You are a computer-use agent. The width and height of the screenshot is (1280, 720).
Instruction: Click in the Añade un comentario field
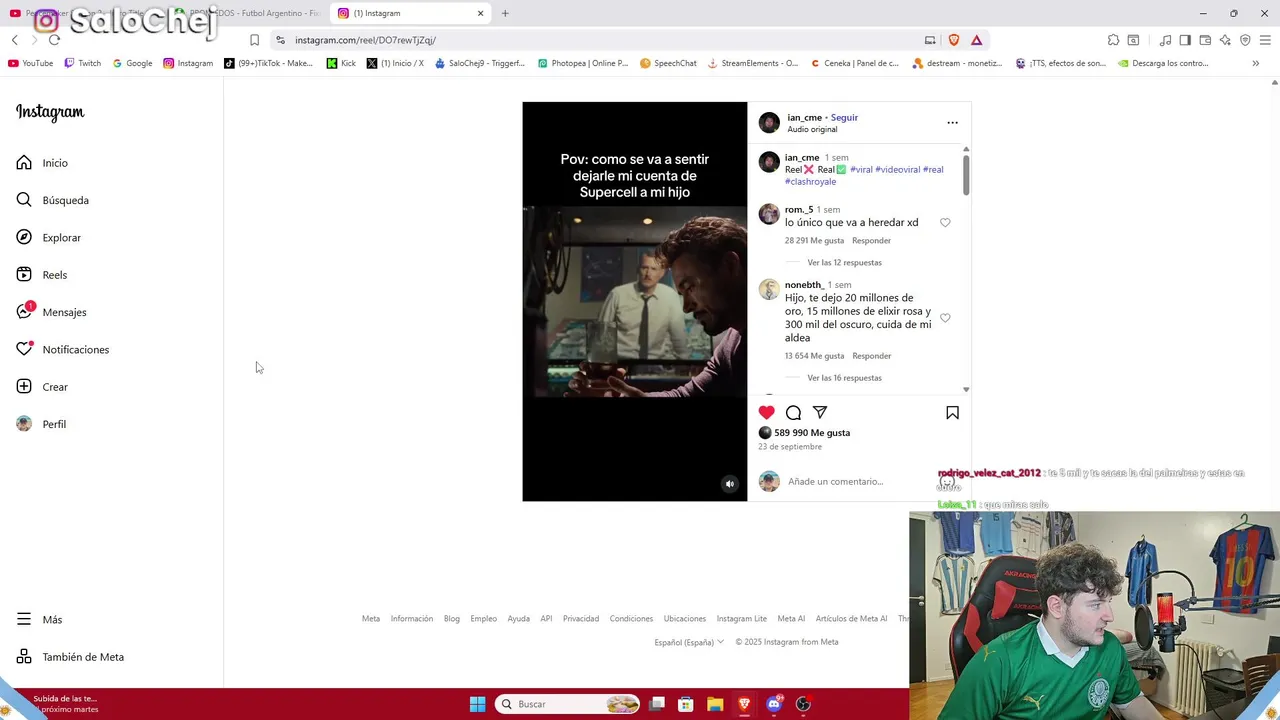point(835,482)
